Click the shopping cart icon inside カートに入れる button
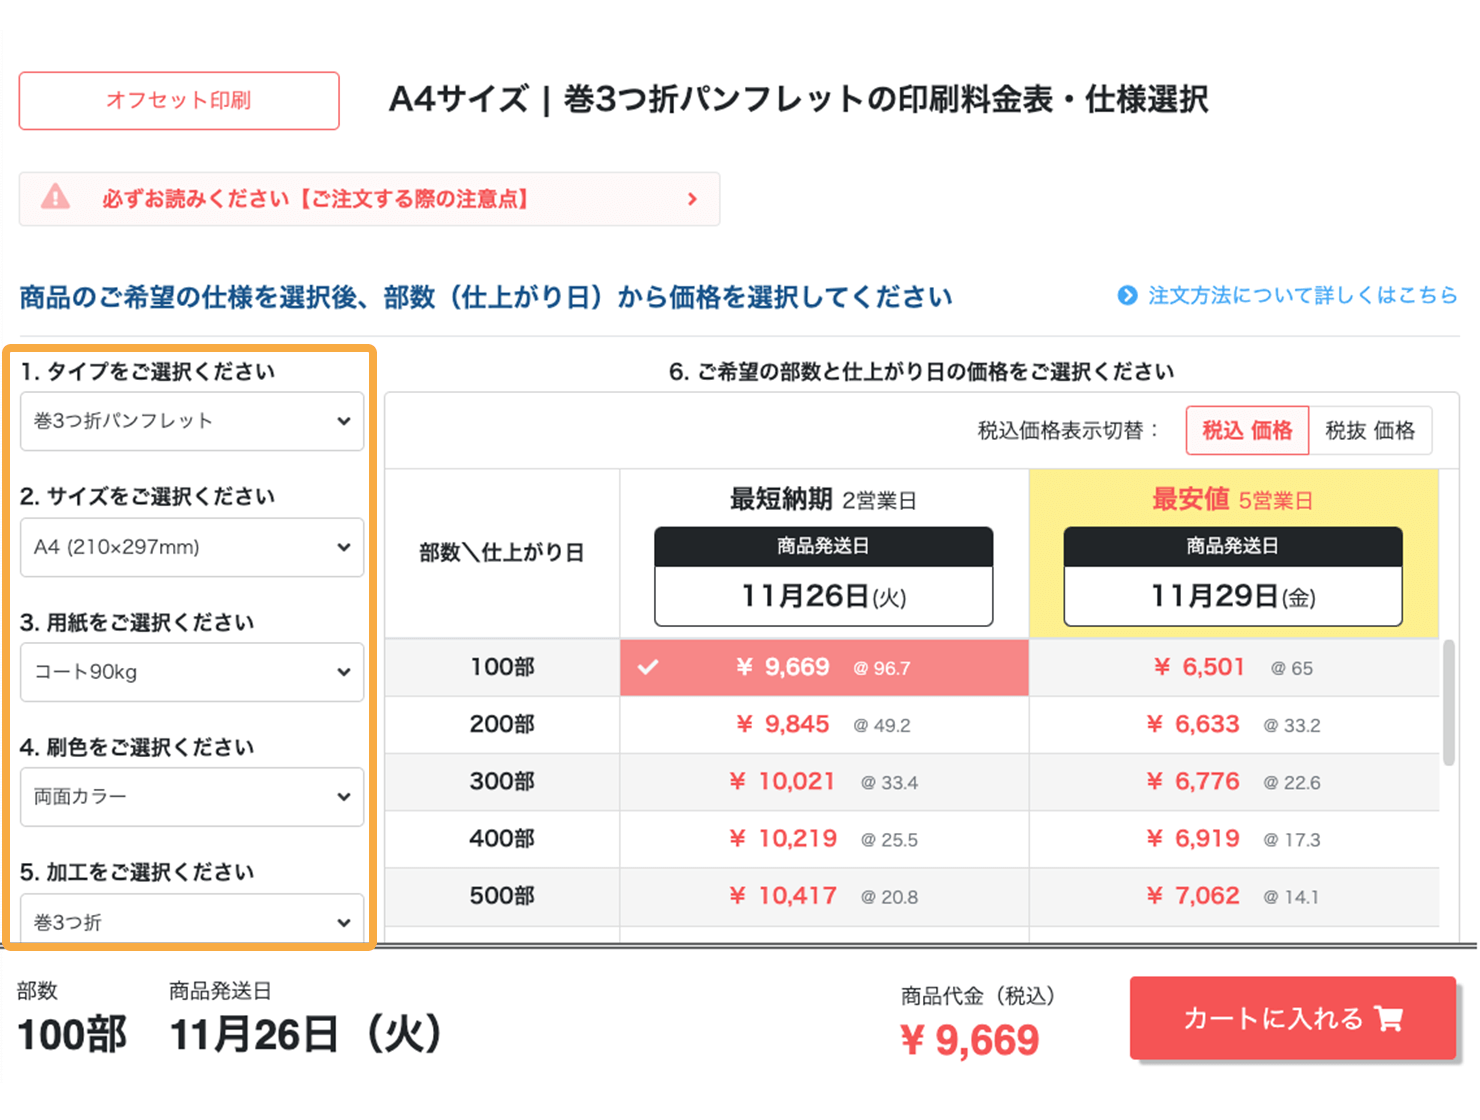The height and width of the screenshot is (1120, 1480). pyautogui.click(x=1390, y=1018)
